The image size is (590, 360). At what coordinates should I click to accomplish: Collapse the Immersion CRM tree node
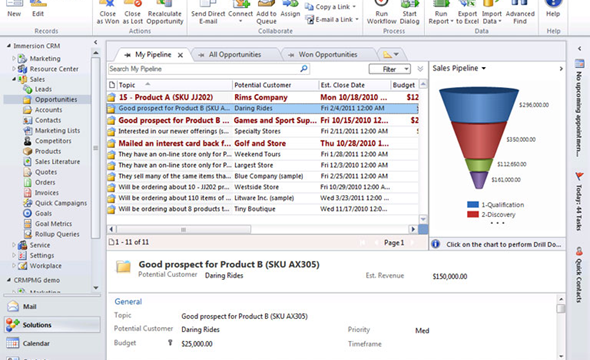click(x=8, y=46)
